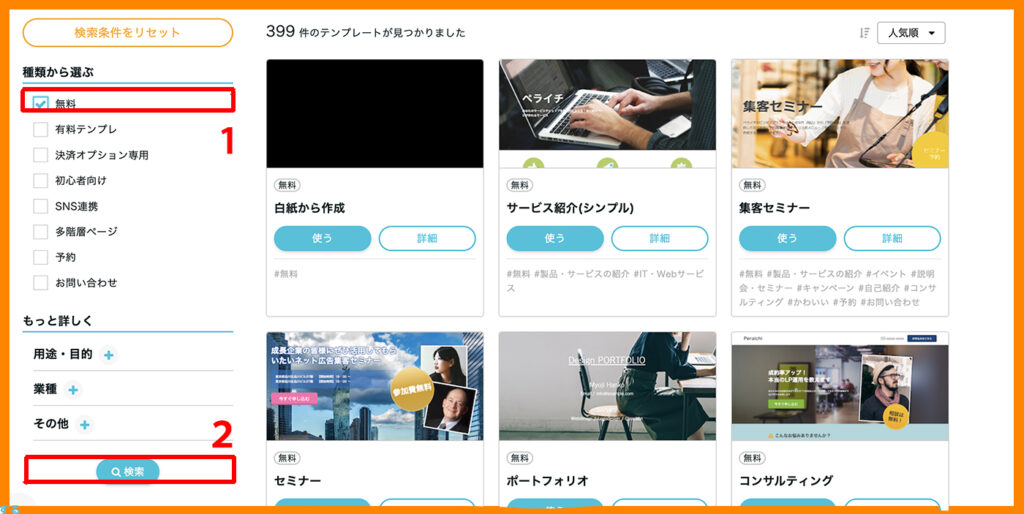Expand 用途・目的 with its plus icon
1024x514 pixels.
pos(109,355)
